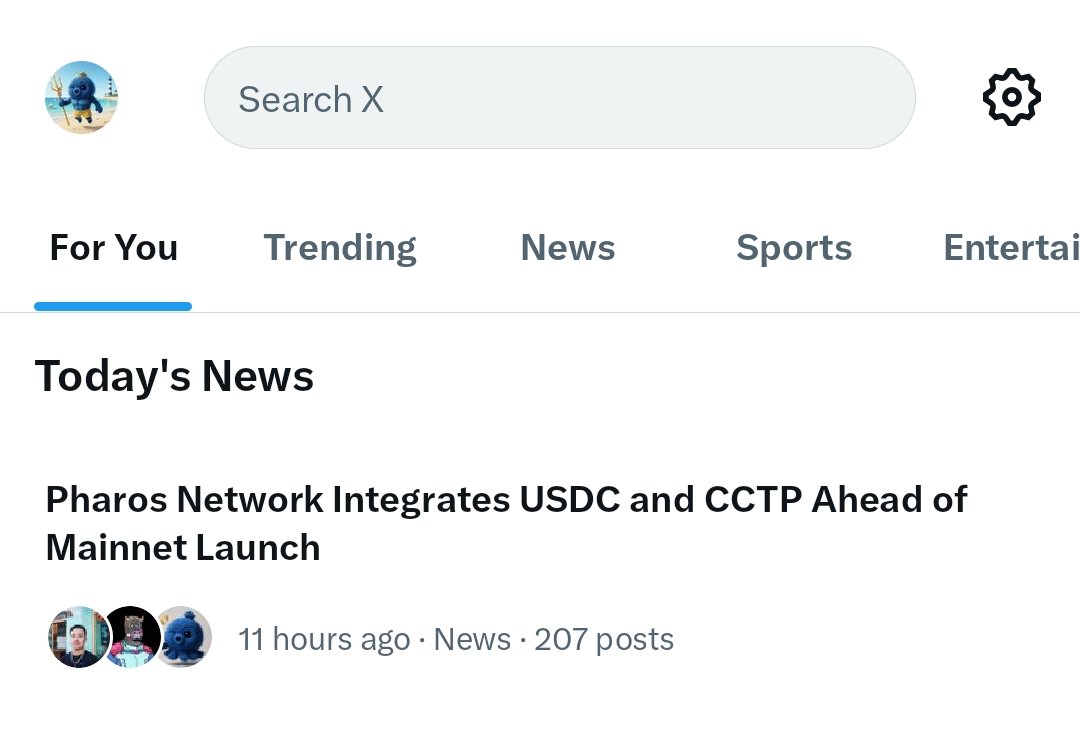Open the News tab
This screenshot has width=1080, height=752.
(x=567, y=248)
